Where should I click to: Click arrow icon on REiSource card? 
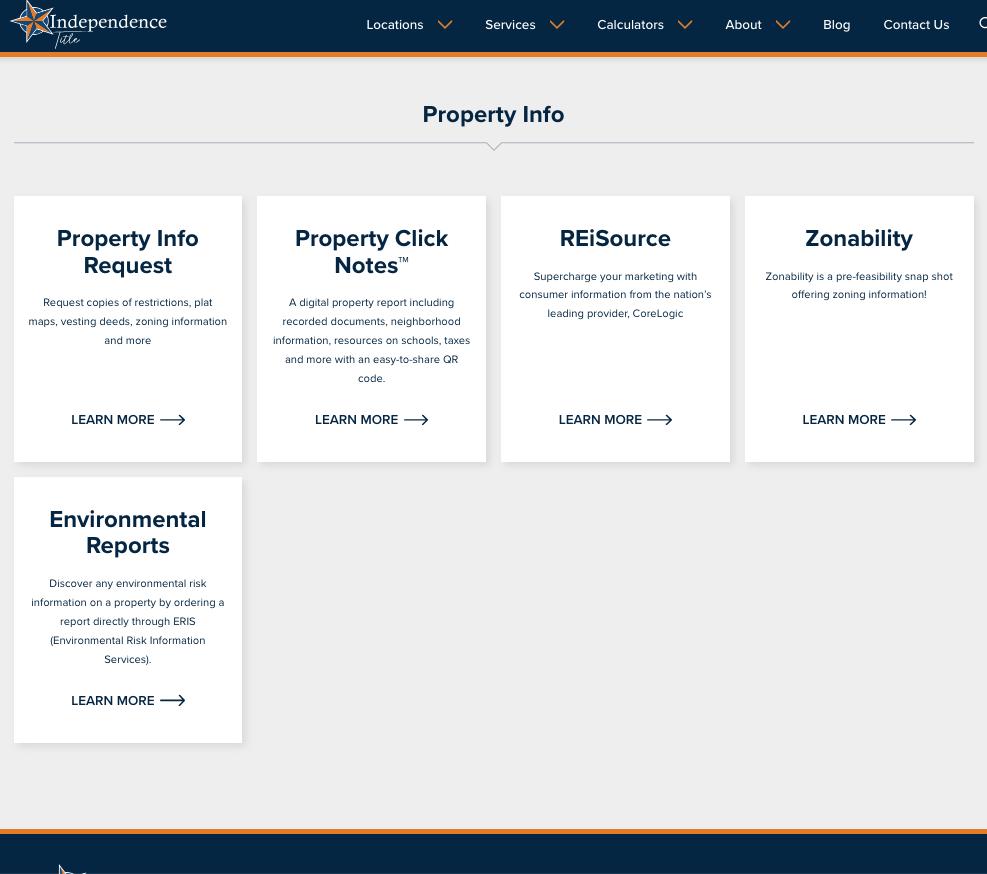tap(660, 420)
